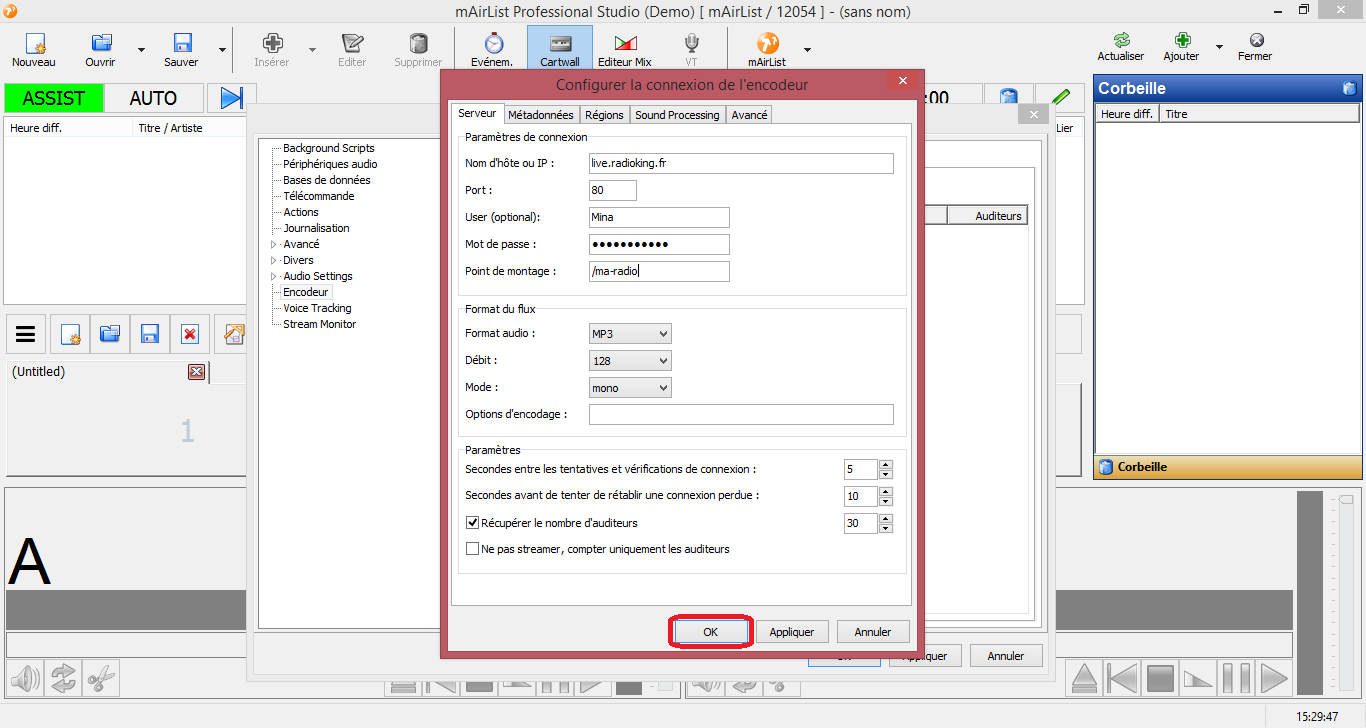Click the cartwall red X delete icon
1366x728 pixels.
(x=190, y=334)
